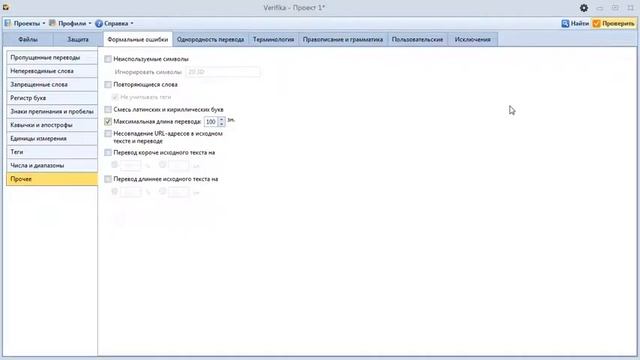Image resolution: width=640 pixels, height=360 pixels.
Task: Decrease max translation length with down arrow
Action: click(222, 124)
